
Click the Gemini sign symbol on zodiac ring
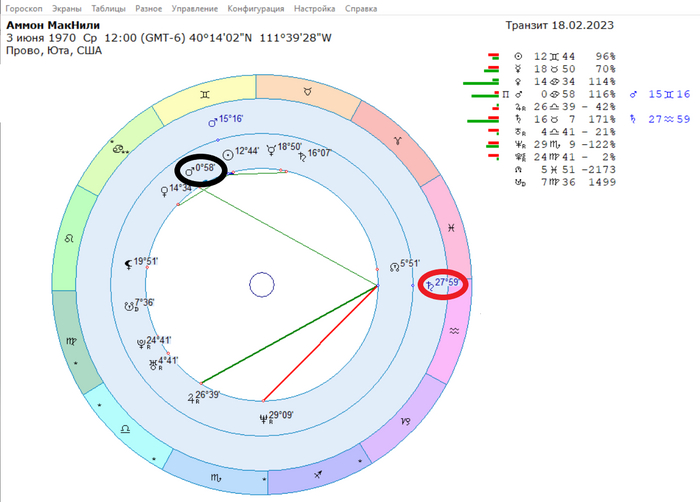(x=204, y=94)
